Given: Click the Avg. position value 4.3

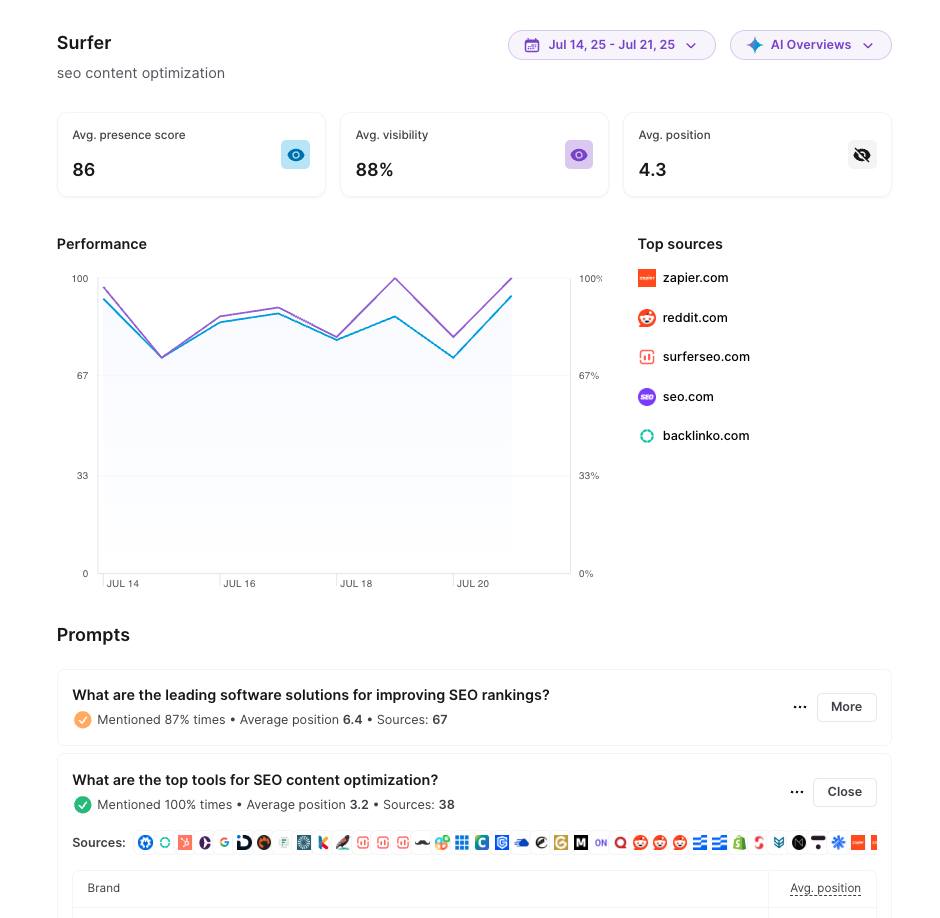Looking at the screenshot, I should pos(652,170).
